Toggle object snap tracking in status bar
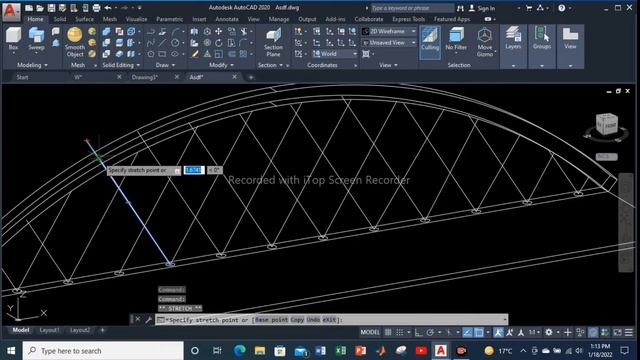Viewport: 640px width, 360px height. (467, 332)
